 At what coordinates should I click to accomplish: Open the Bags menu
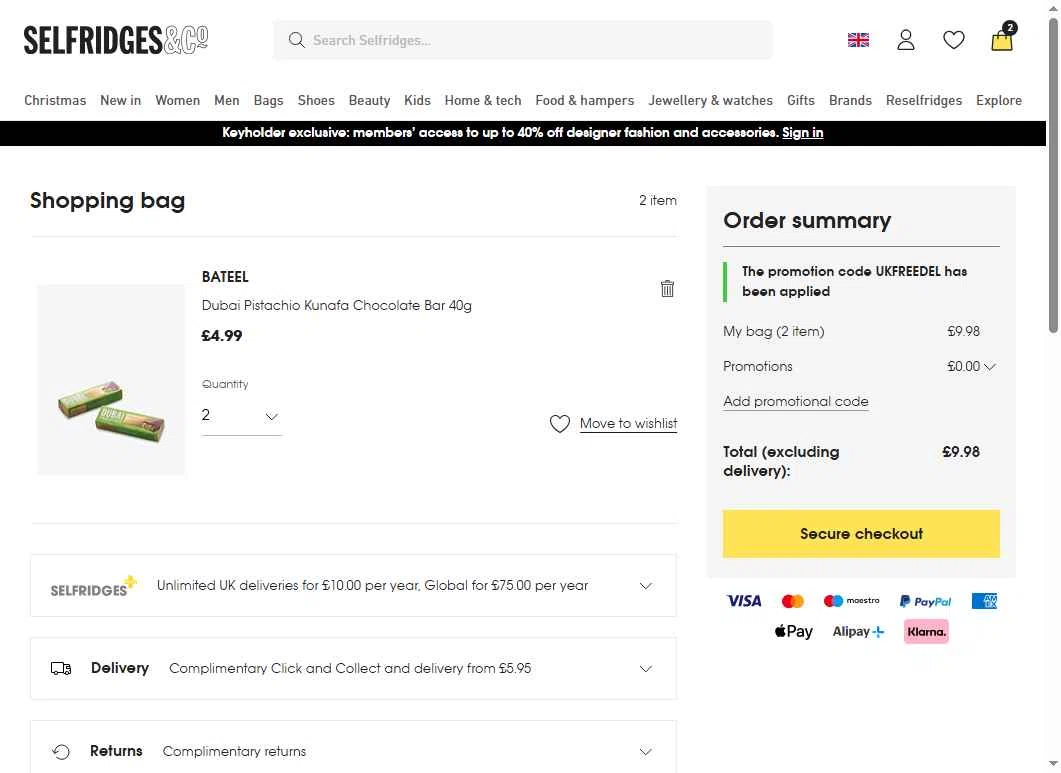click(269, 100)
